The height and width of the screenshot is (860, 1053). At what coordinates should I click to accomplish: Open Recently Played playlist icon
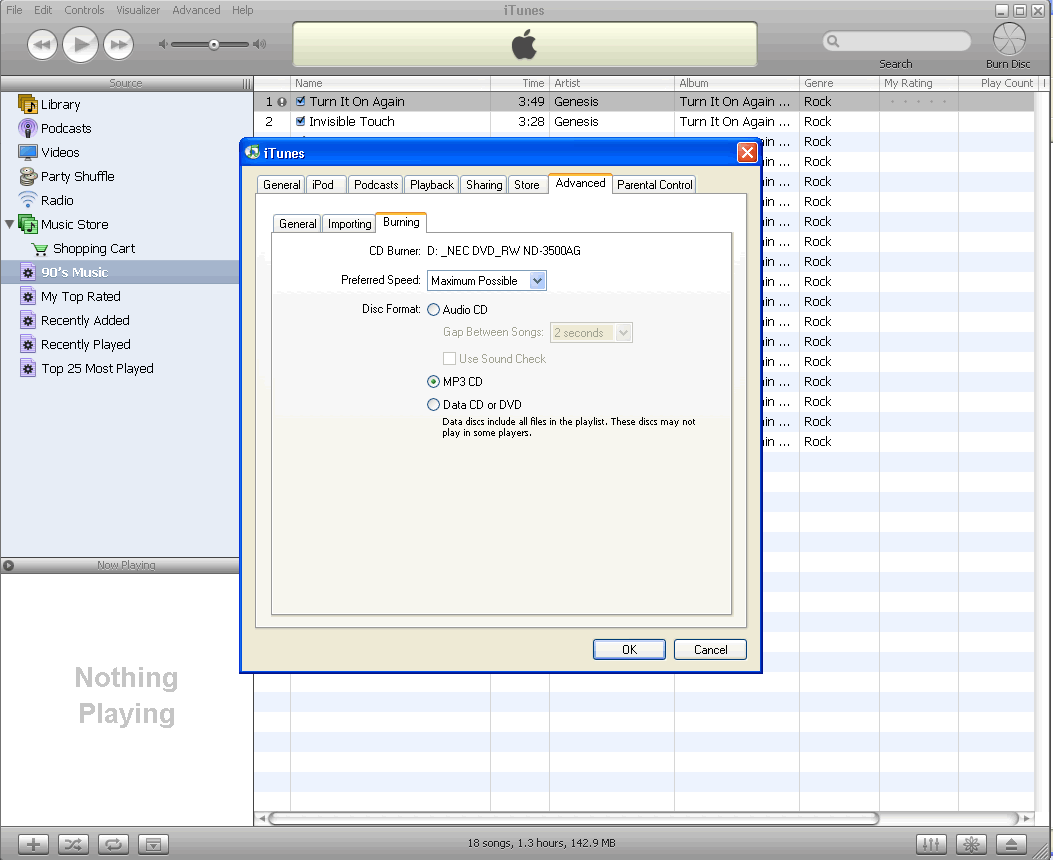click(28, 345)
